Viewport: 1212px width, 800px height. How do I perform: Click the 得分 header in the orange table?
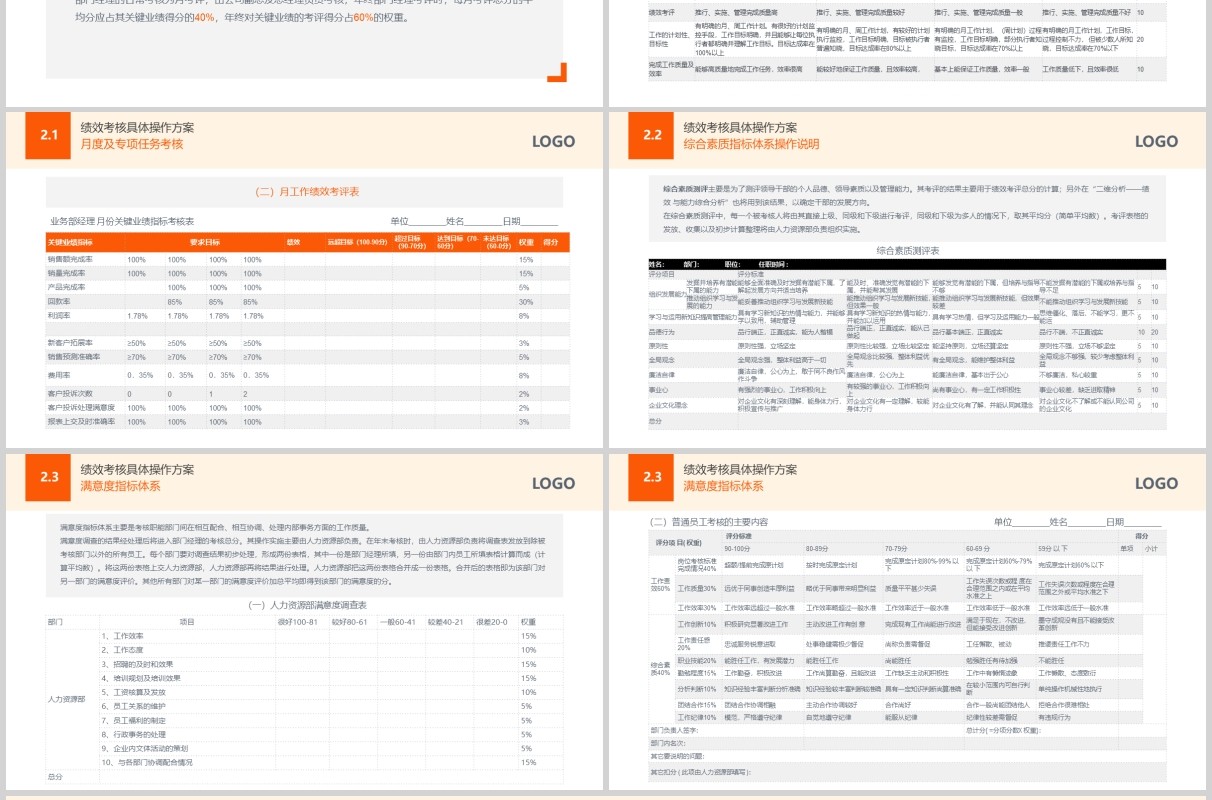(x=551, y=242)
